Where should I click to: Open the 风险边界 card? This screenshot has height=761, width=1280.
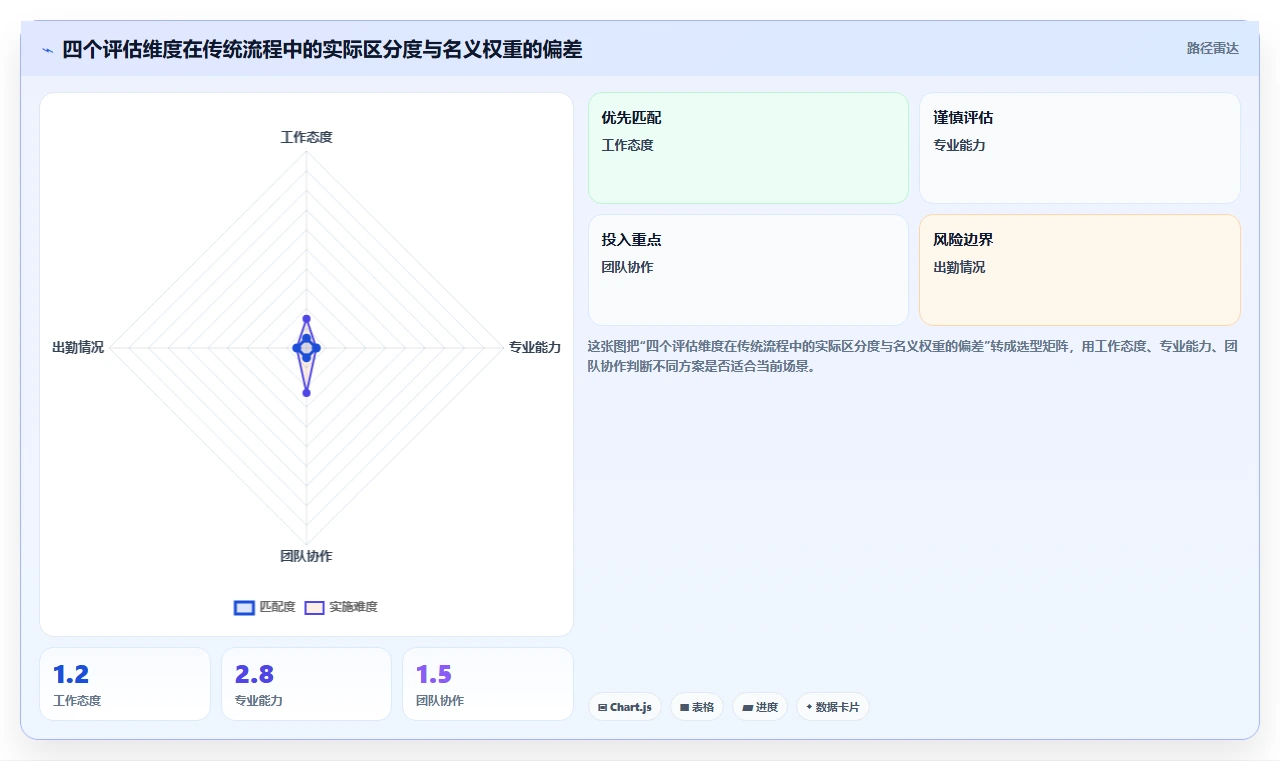coord(1080,270)
